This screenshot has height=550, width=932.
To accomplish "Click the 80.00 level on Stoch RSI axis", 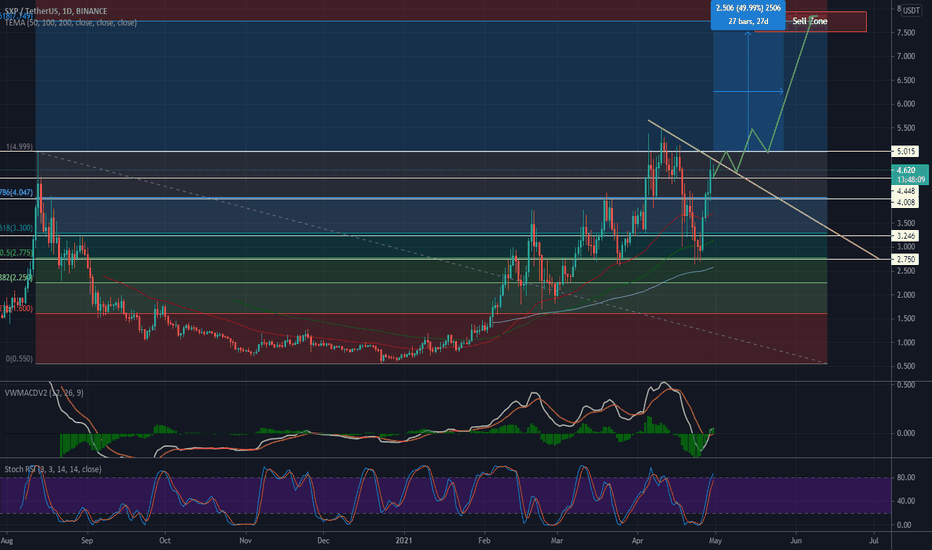I will tap(905, 477).
